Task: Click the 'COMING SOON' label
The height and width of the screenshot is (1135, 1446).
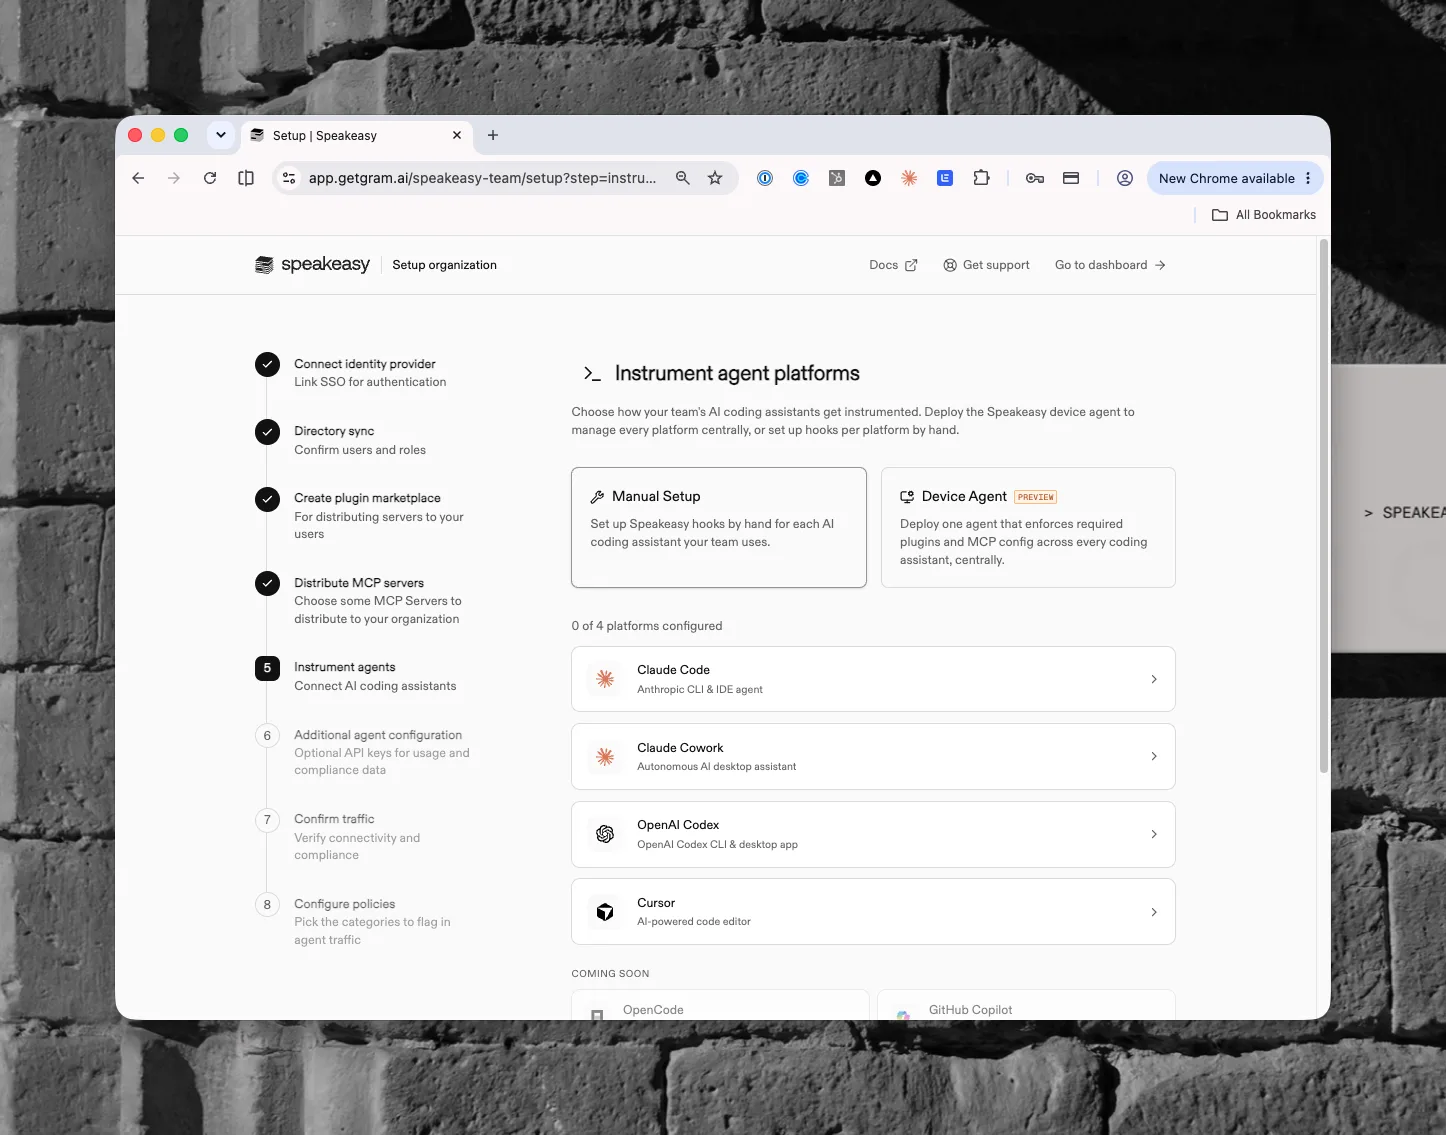Action: (610, 974)
